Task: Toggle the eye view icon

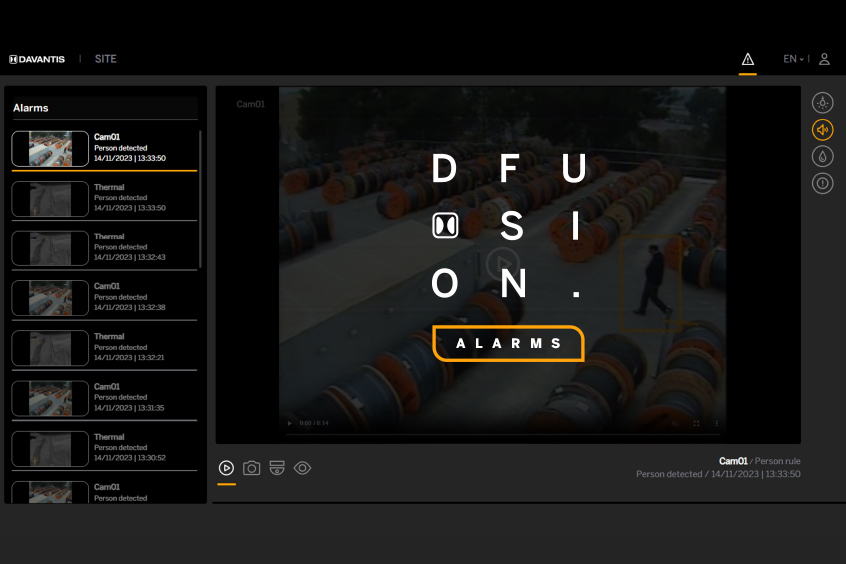Action: (x=302, y=468)
